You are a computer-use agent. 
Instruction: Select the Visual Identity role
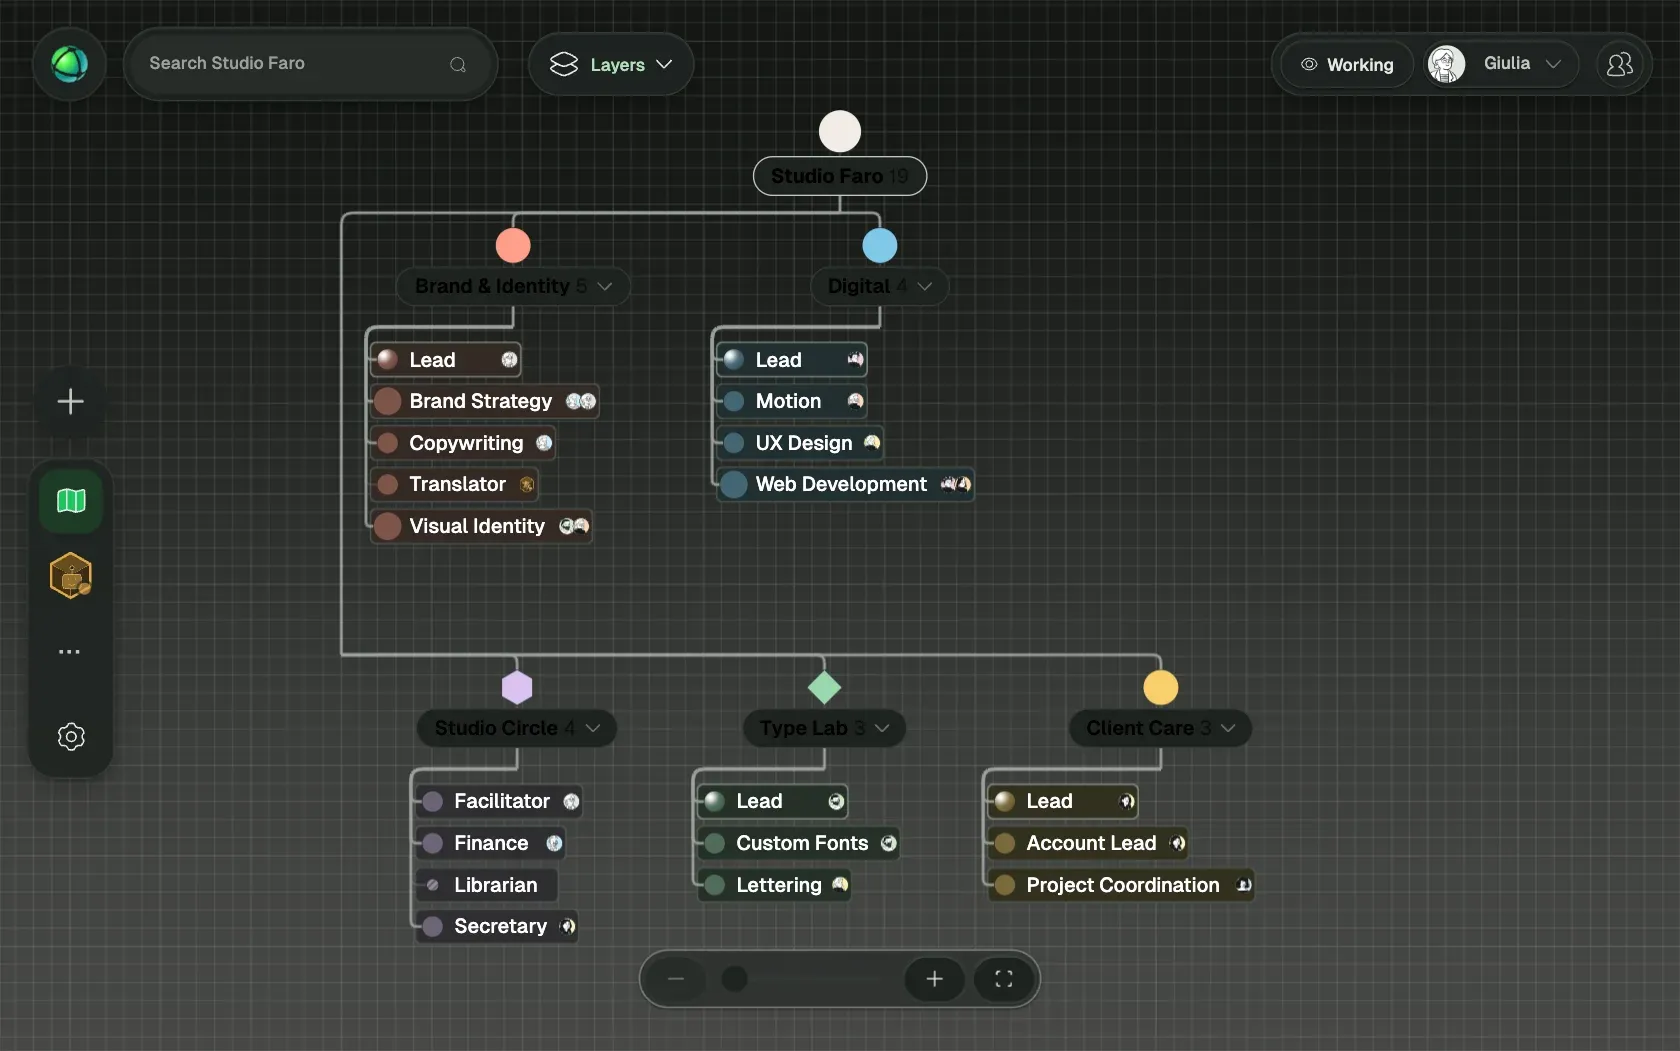click(x=482, y=526)
